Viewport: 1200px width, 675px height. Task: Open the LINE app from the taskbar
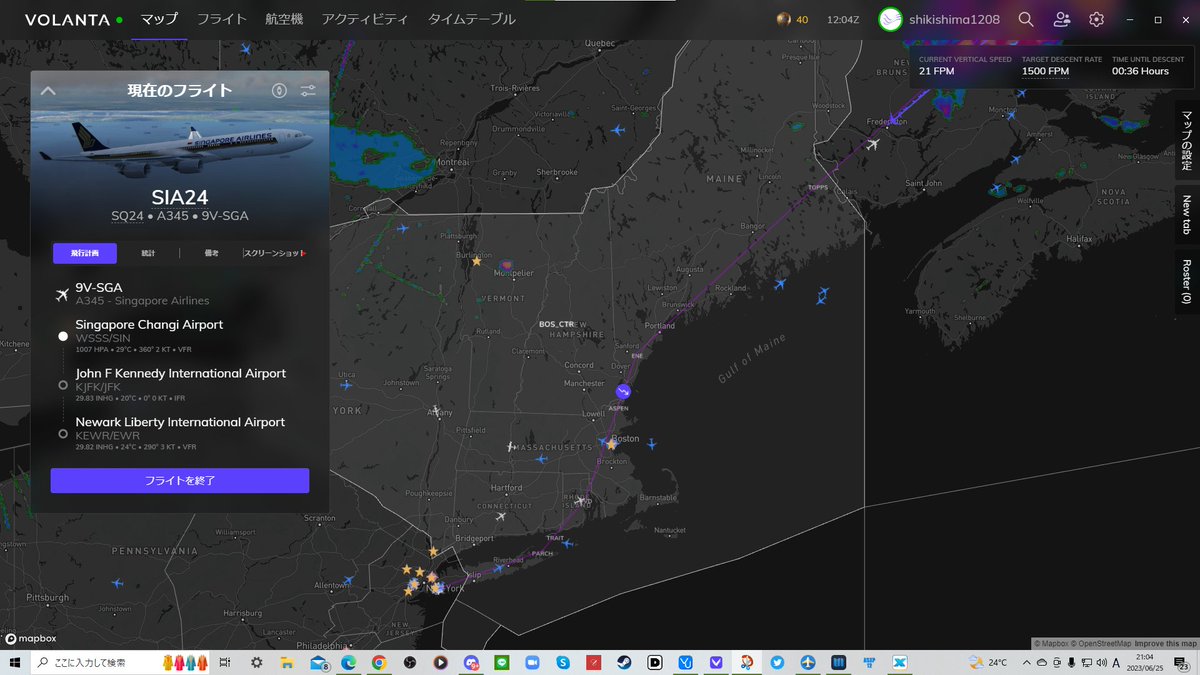point(501,662)
